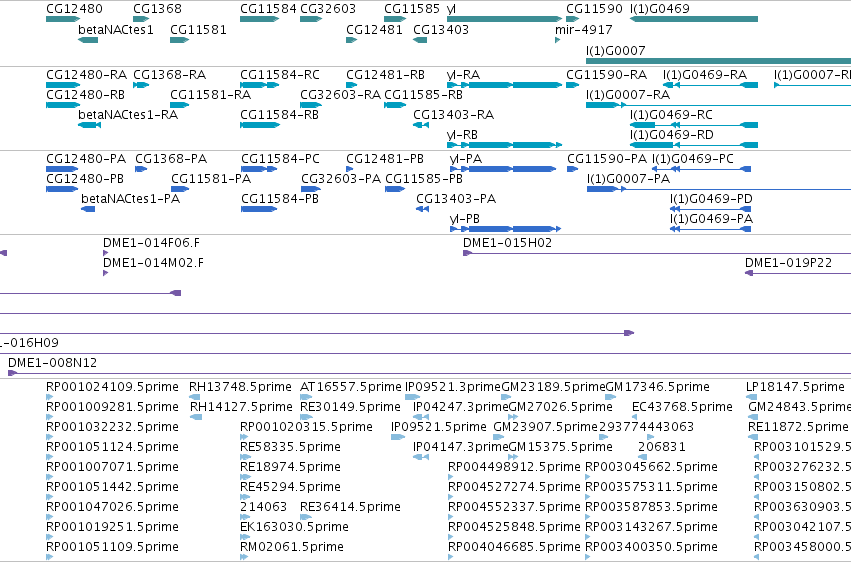Select the CG12481 gene label

click(x=374, y=29)
